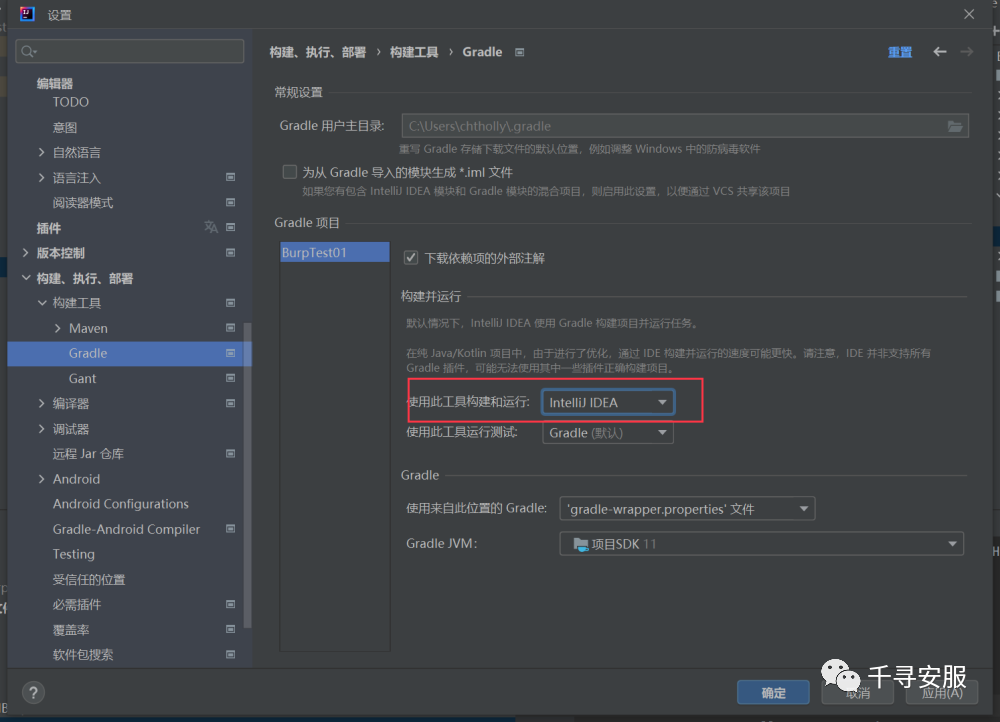Select Android Configurations settings page
1000x722 pixels.
[121, 504]
